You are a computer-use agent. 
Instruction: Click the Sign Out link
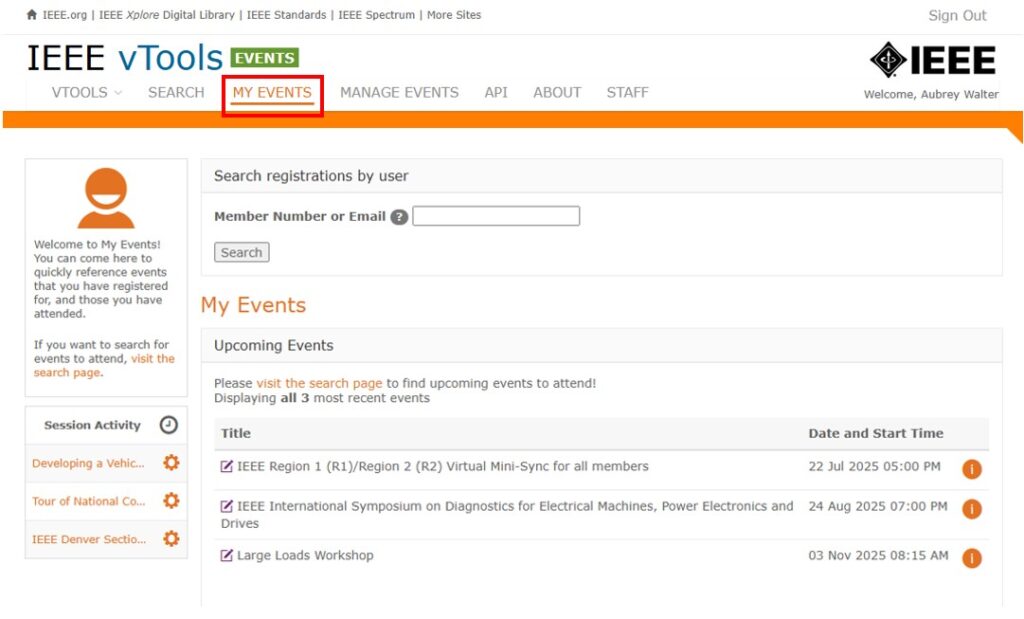pyautogui.click(x=957, y=16)
